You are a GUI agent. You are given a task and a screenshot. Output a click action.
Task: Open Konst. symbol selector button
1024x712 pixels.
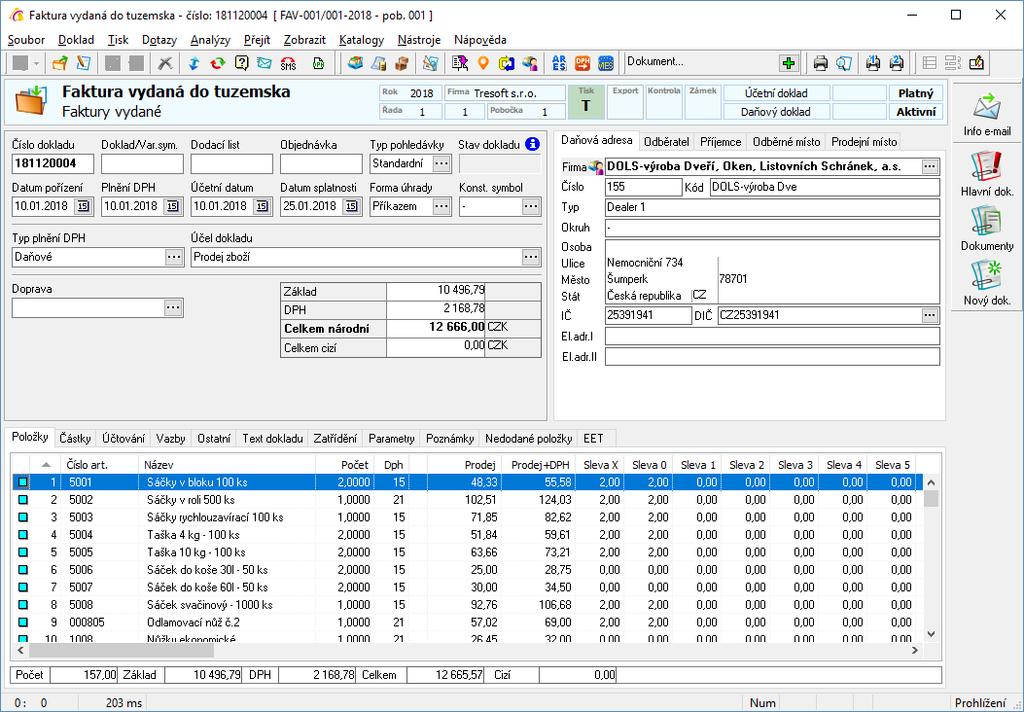tap(532, 206)
